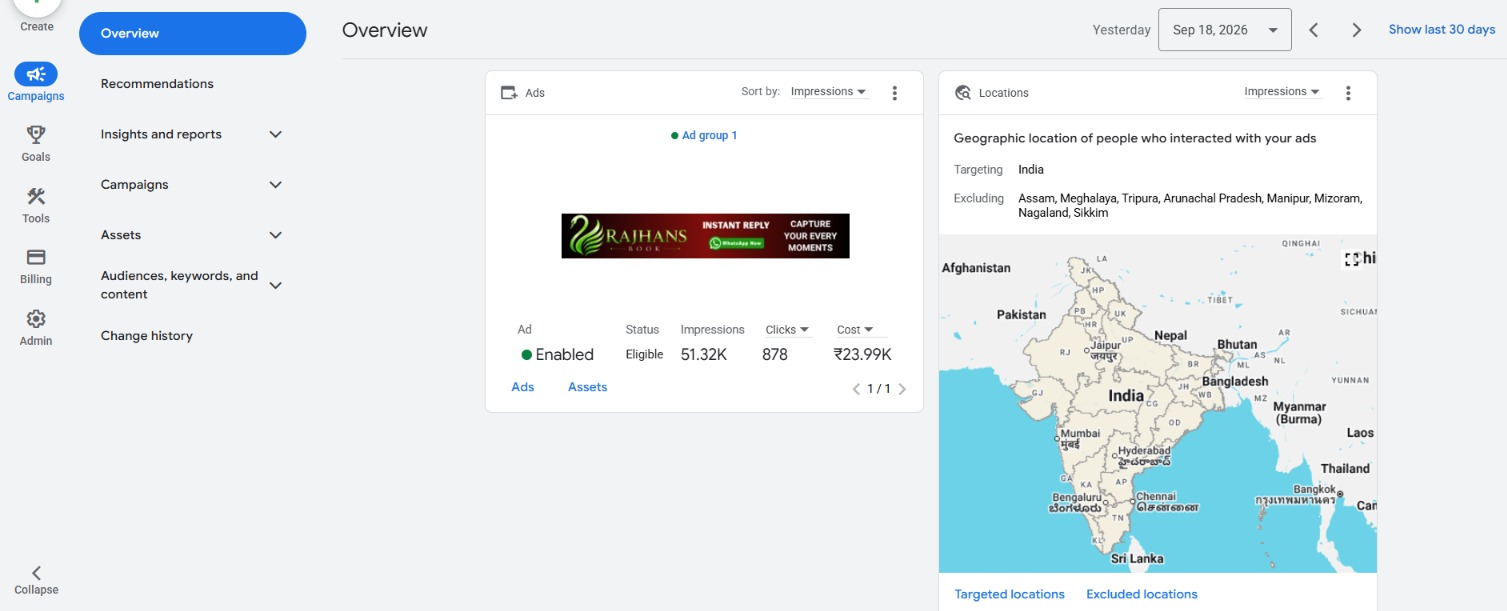The image size is (1507, 611).
Task: Open the Excluded locations link
Action: tap(1142, 594)
